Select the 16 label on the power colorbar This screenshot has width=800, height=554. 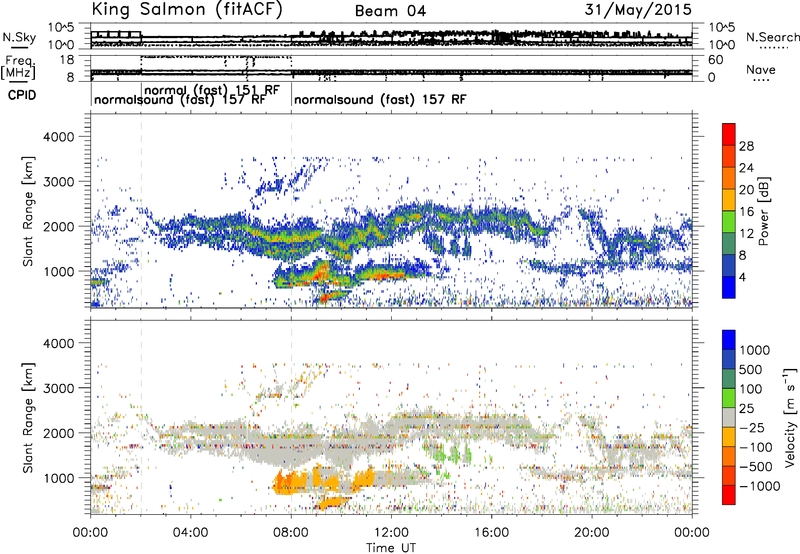(746, 212)
